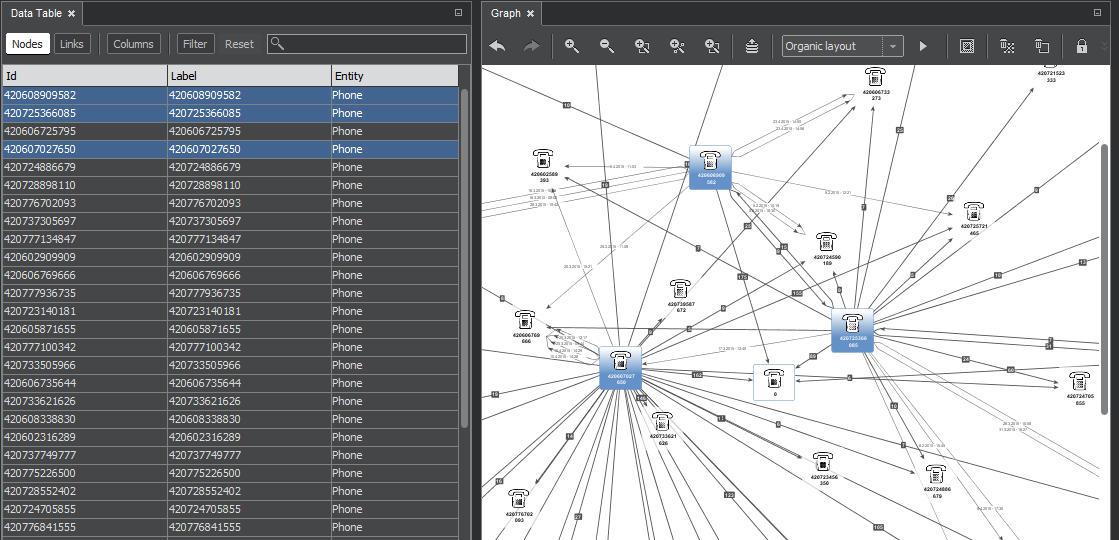The width and height of the screenshot is (1119, 540).
Task: Click the Reset button
Action: pos(239,44)
